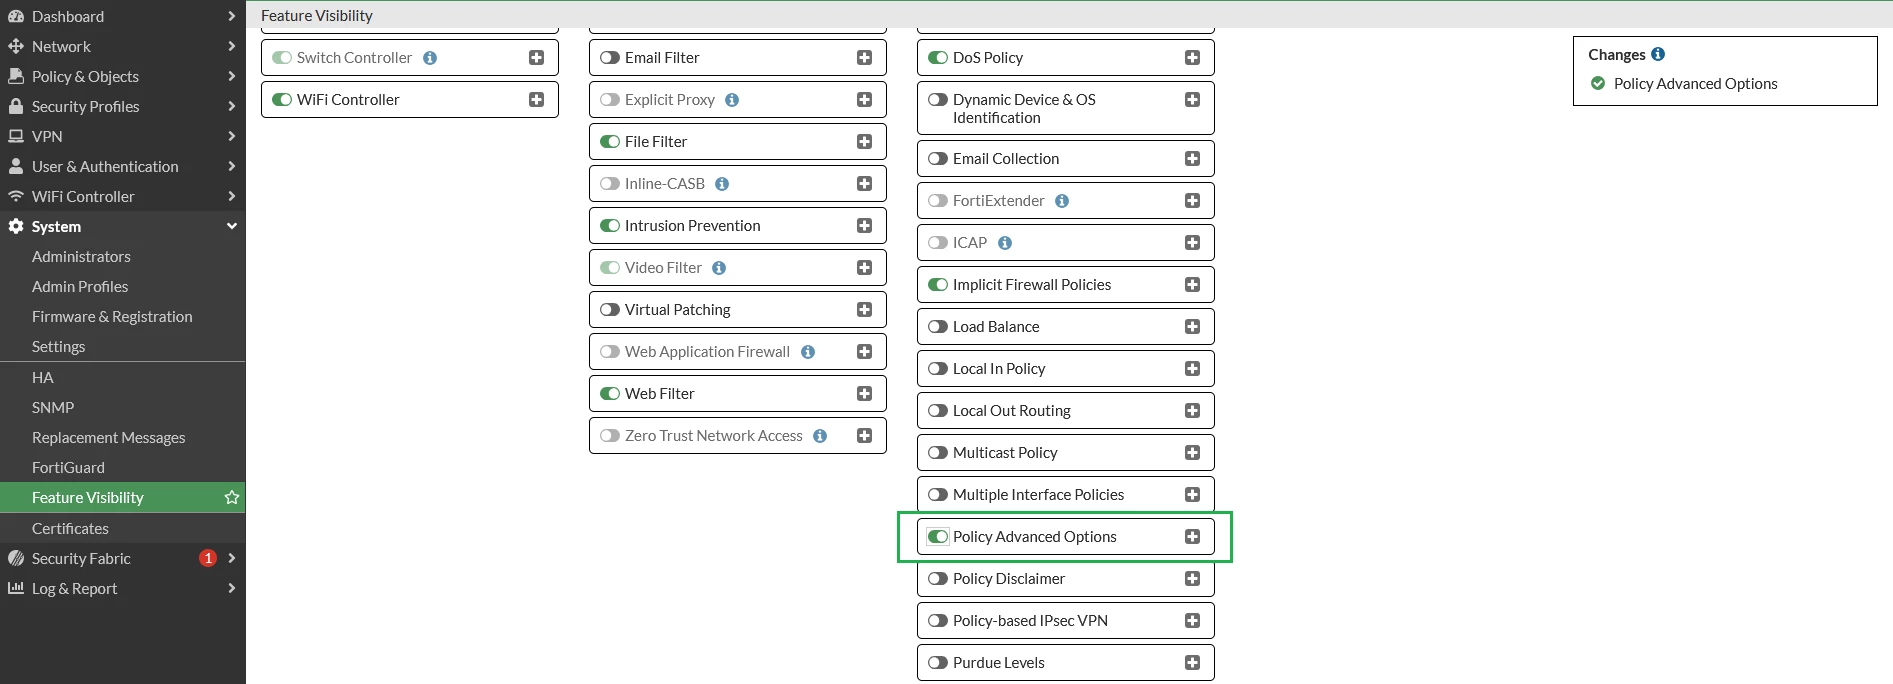Click info icon beside Web Application Firewall

coord(808,352)
